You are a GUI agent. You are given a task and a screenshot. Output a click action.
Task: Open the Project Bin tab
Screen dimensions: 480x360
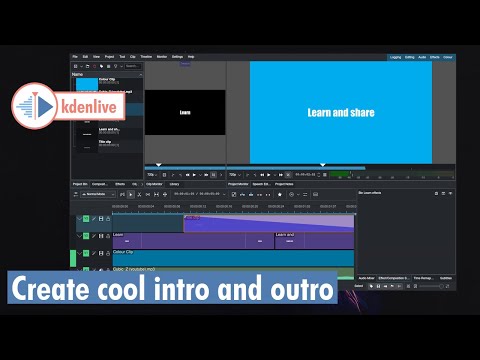coord(80,184)
